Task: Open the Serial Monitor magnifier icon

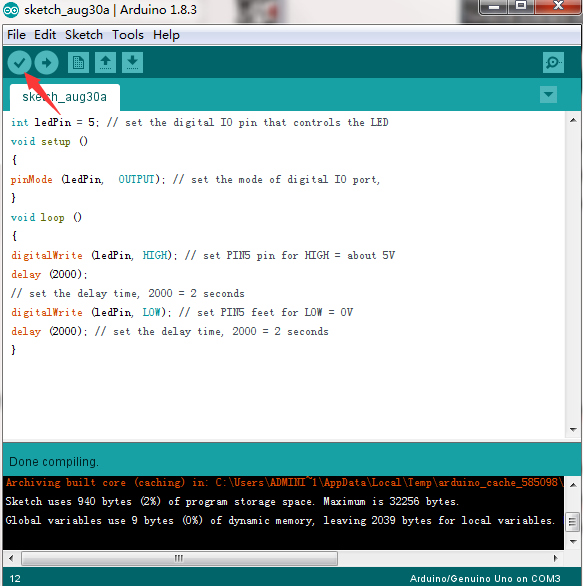Action: click(x=553, y=62)
